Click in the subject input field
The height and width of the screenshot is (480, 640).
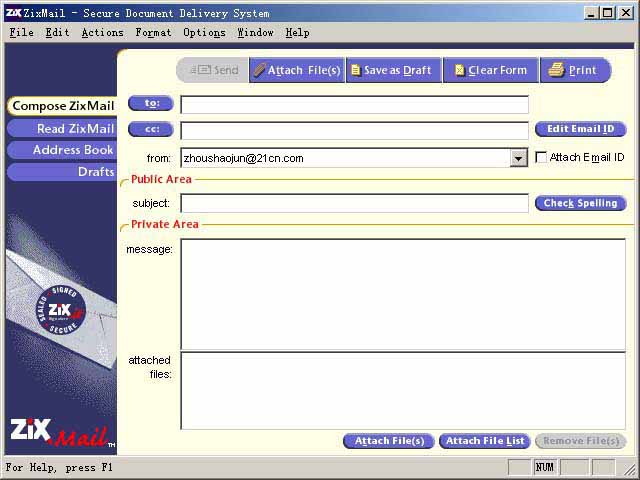click(x=354, y=203)
